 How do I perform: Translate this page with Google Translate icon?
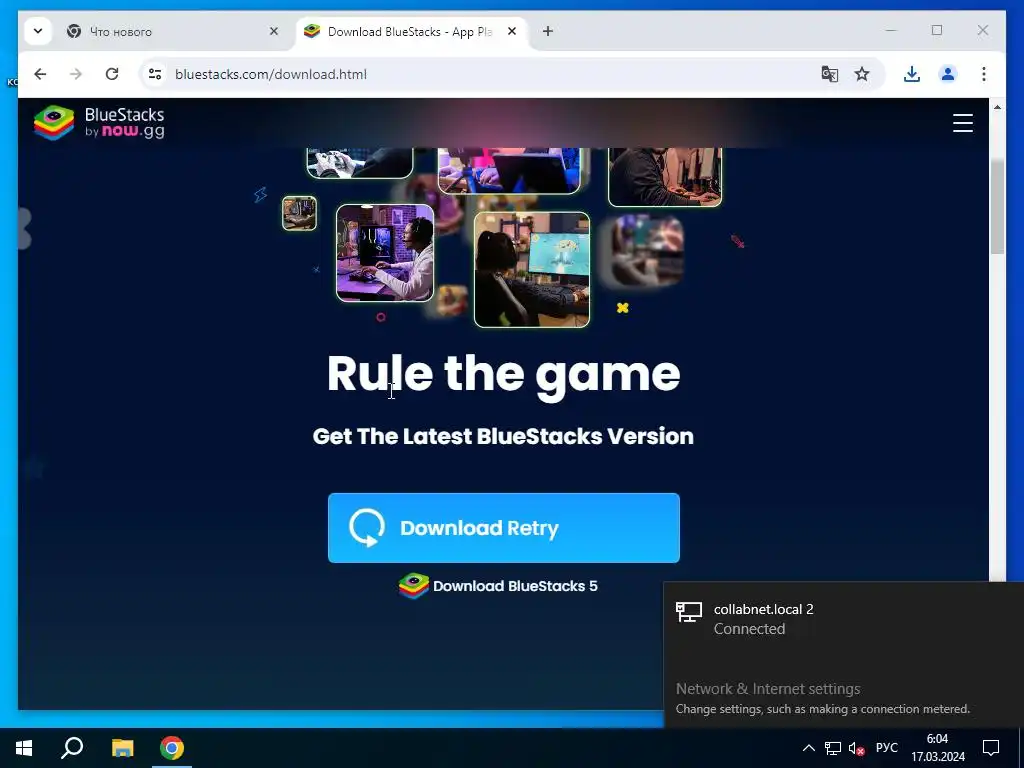point(829,74)
